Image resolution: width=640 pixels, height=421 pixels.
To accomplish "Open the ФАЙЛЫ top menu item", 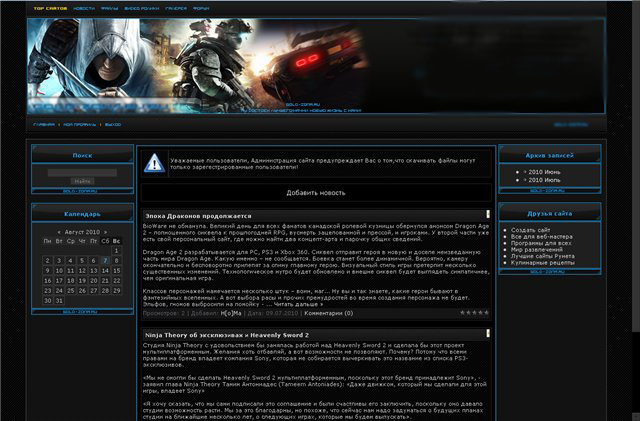I will [x=109, y=8].
